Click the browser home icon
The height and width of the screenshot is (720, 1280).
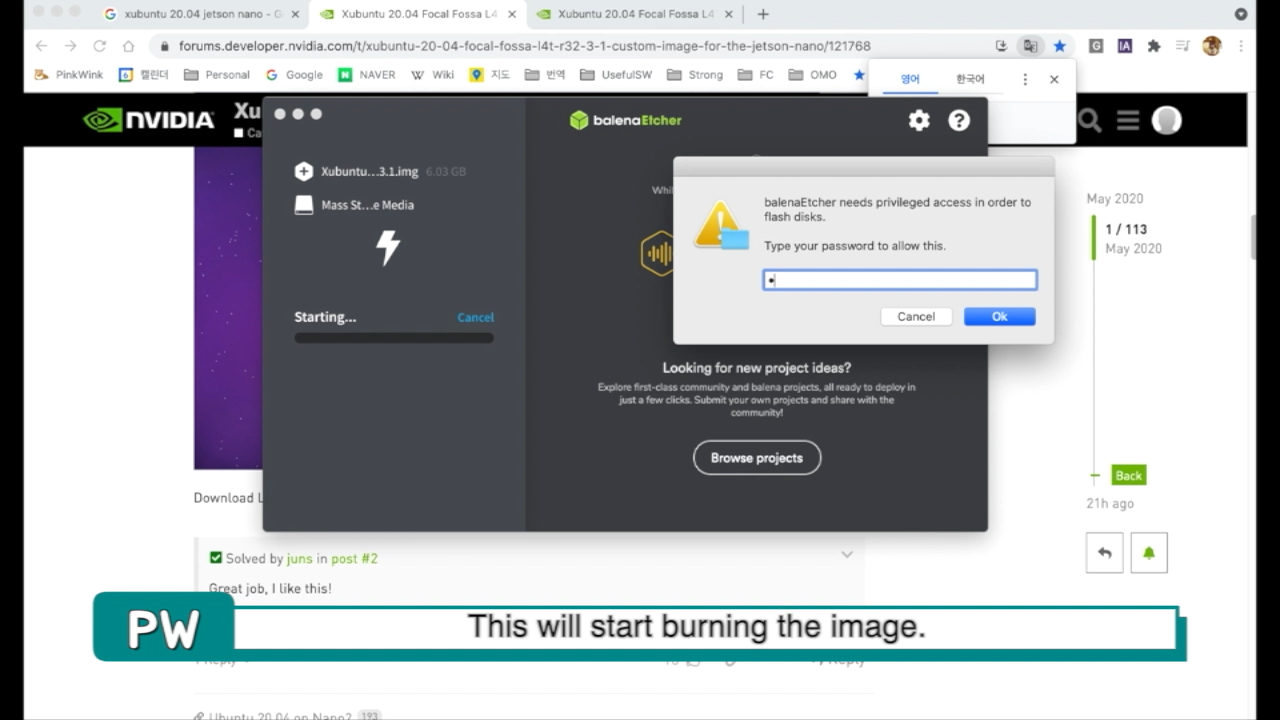128,46
